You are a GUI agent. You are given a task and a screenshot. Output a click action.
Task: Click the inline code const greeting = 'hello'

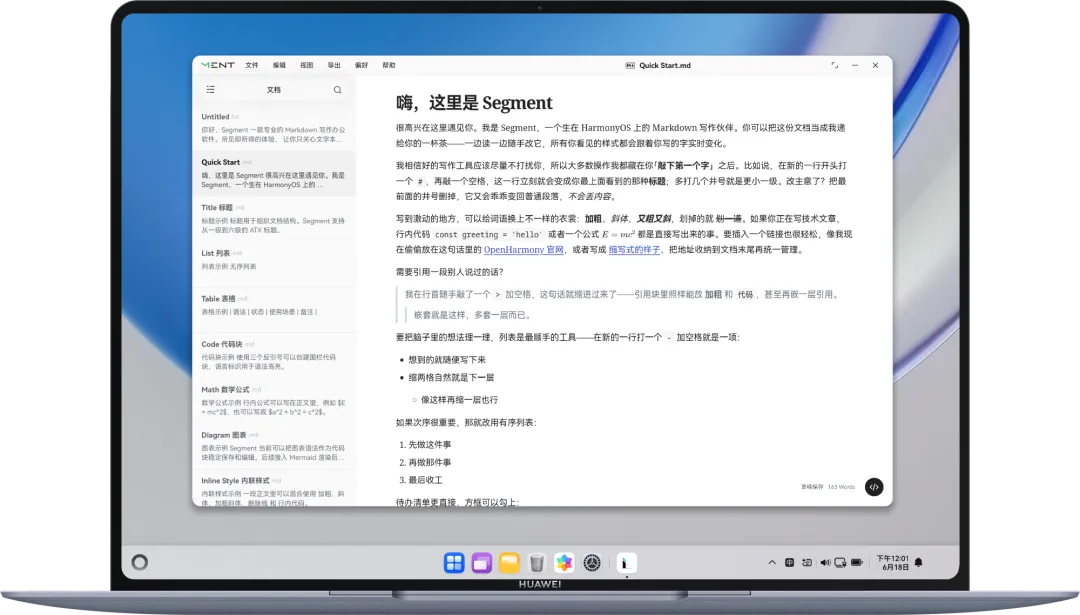489,235
